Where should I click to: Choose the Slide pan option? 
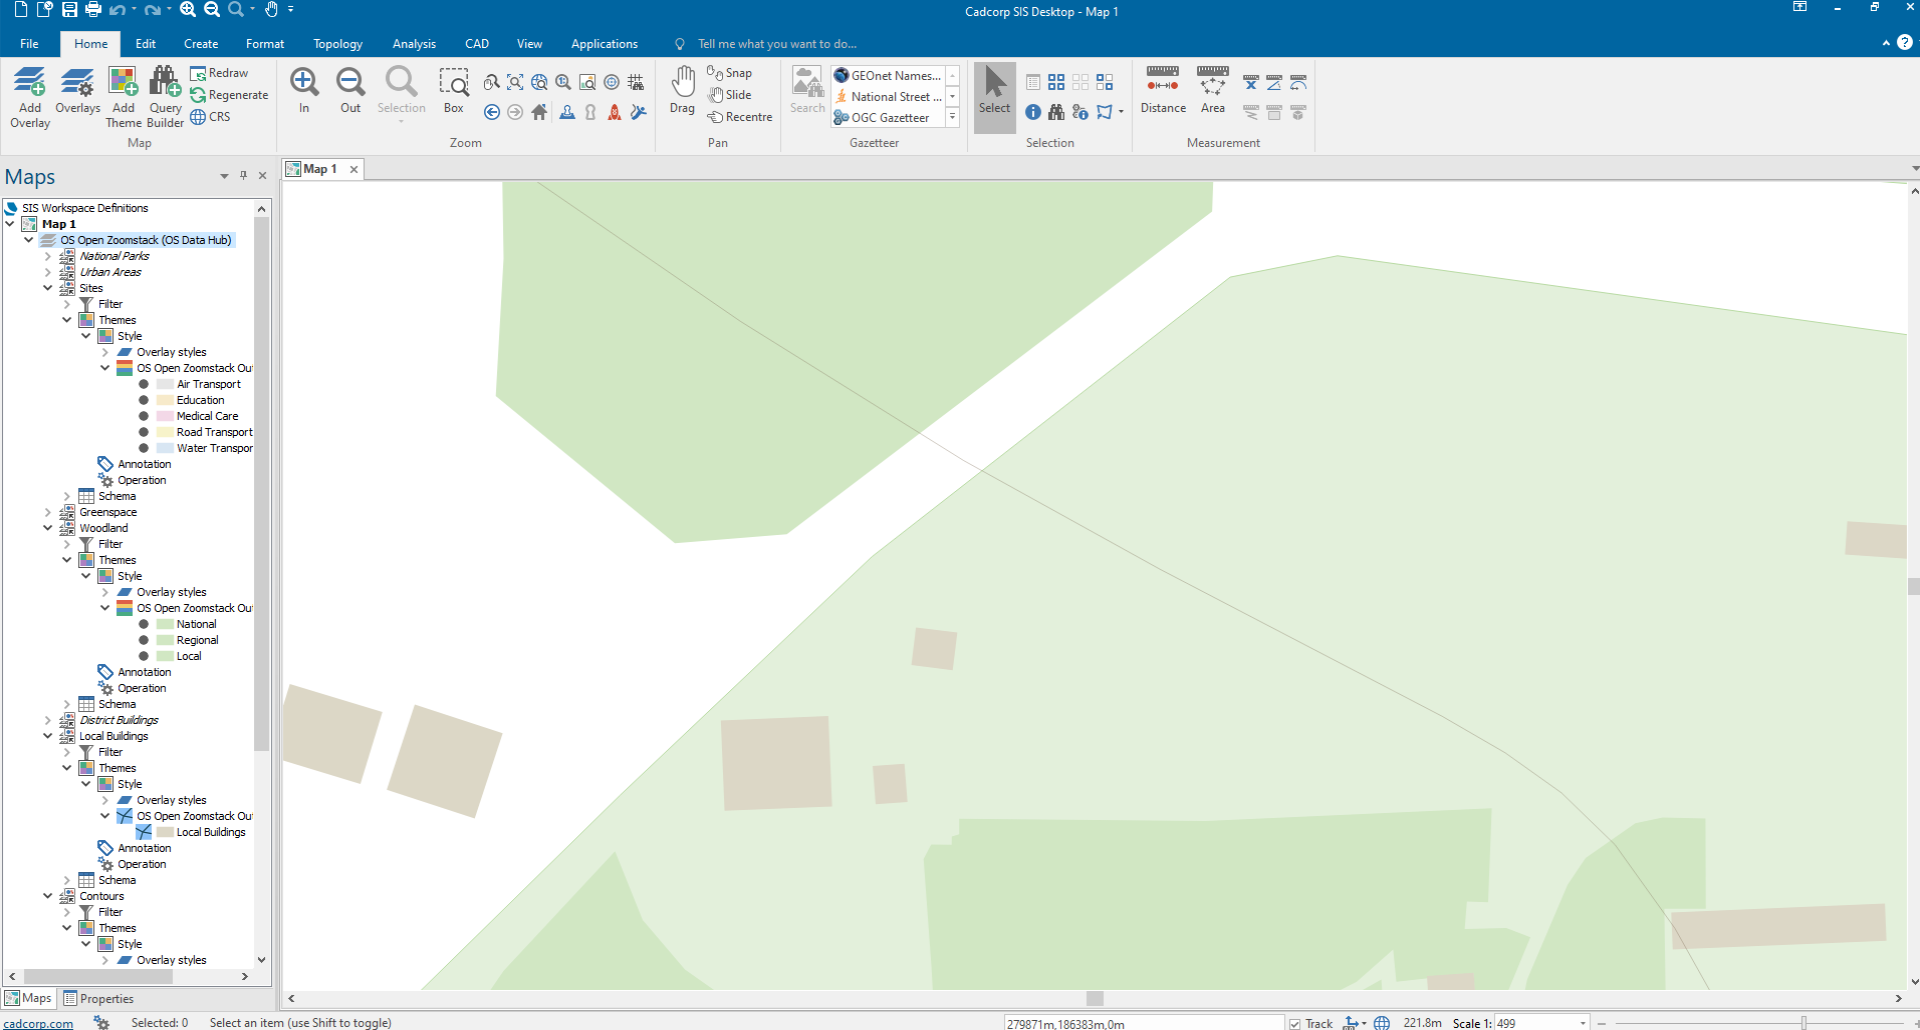point(729,95)
